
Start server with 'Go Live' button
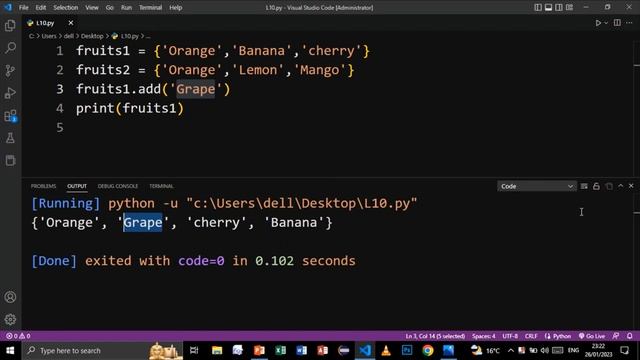click(592, 336)
